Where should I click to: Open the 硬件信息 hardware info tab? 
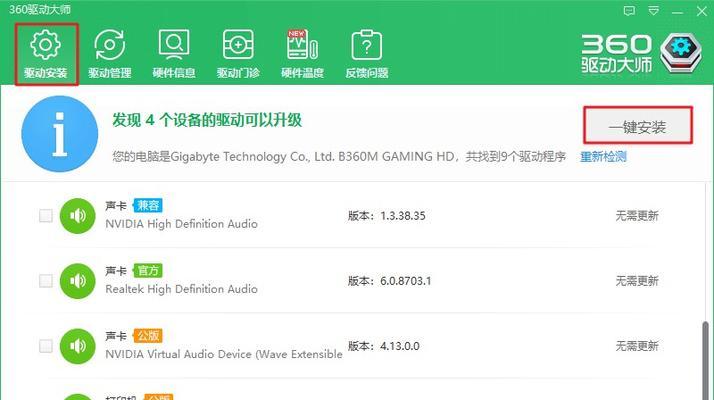(174, 54)
